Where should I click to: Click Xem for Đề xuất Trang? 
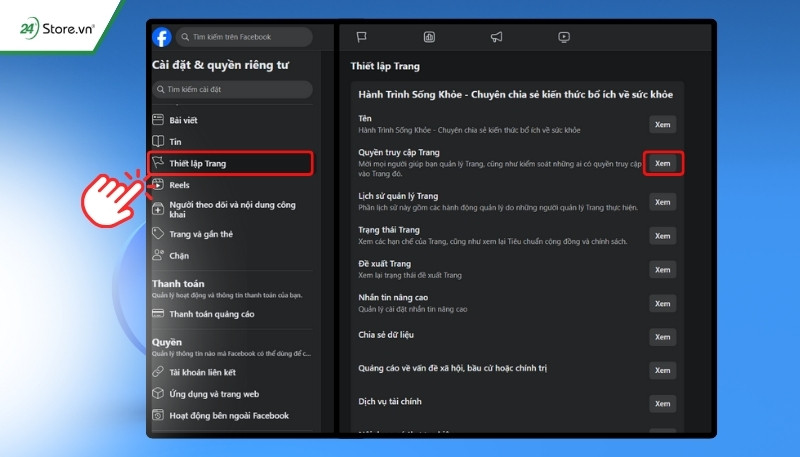pos(662,269)
